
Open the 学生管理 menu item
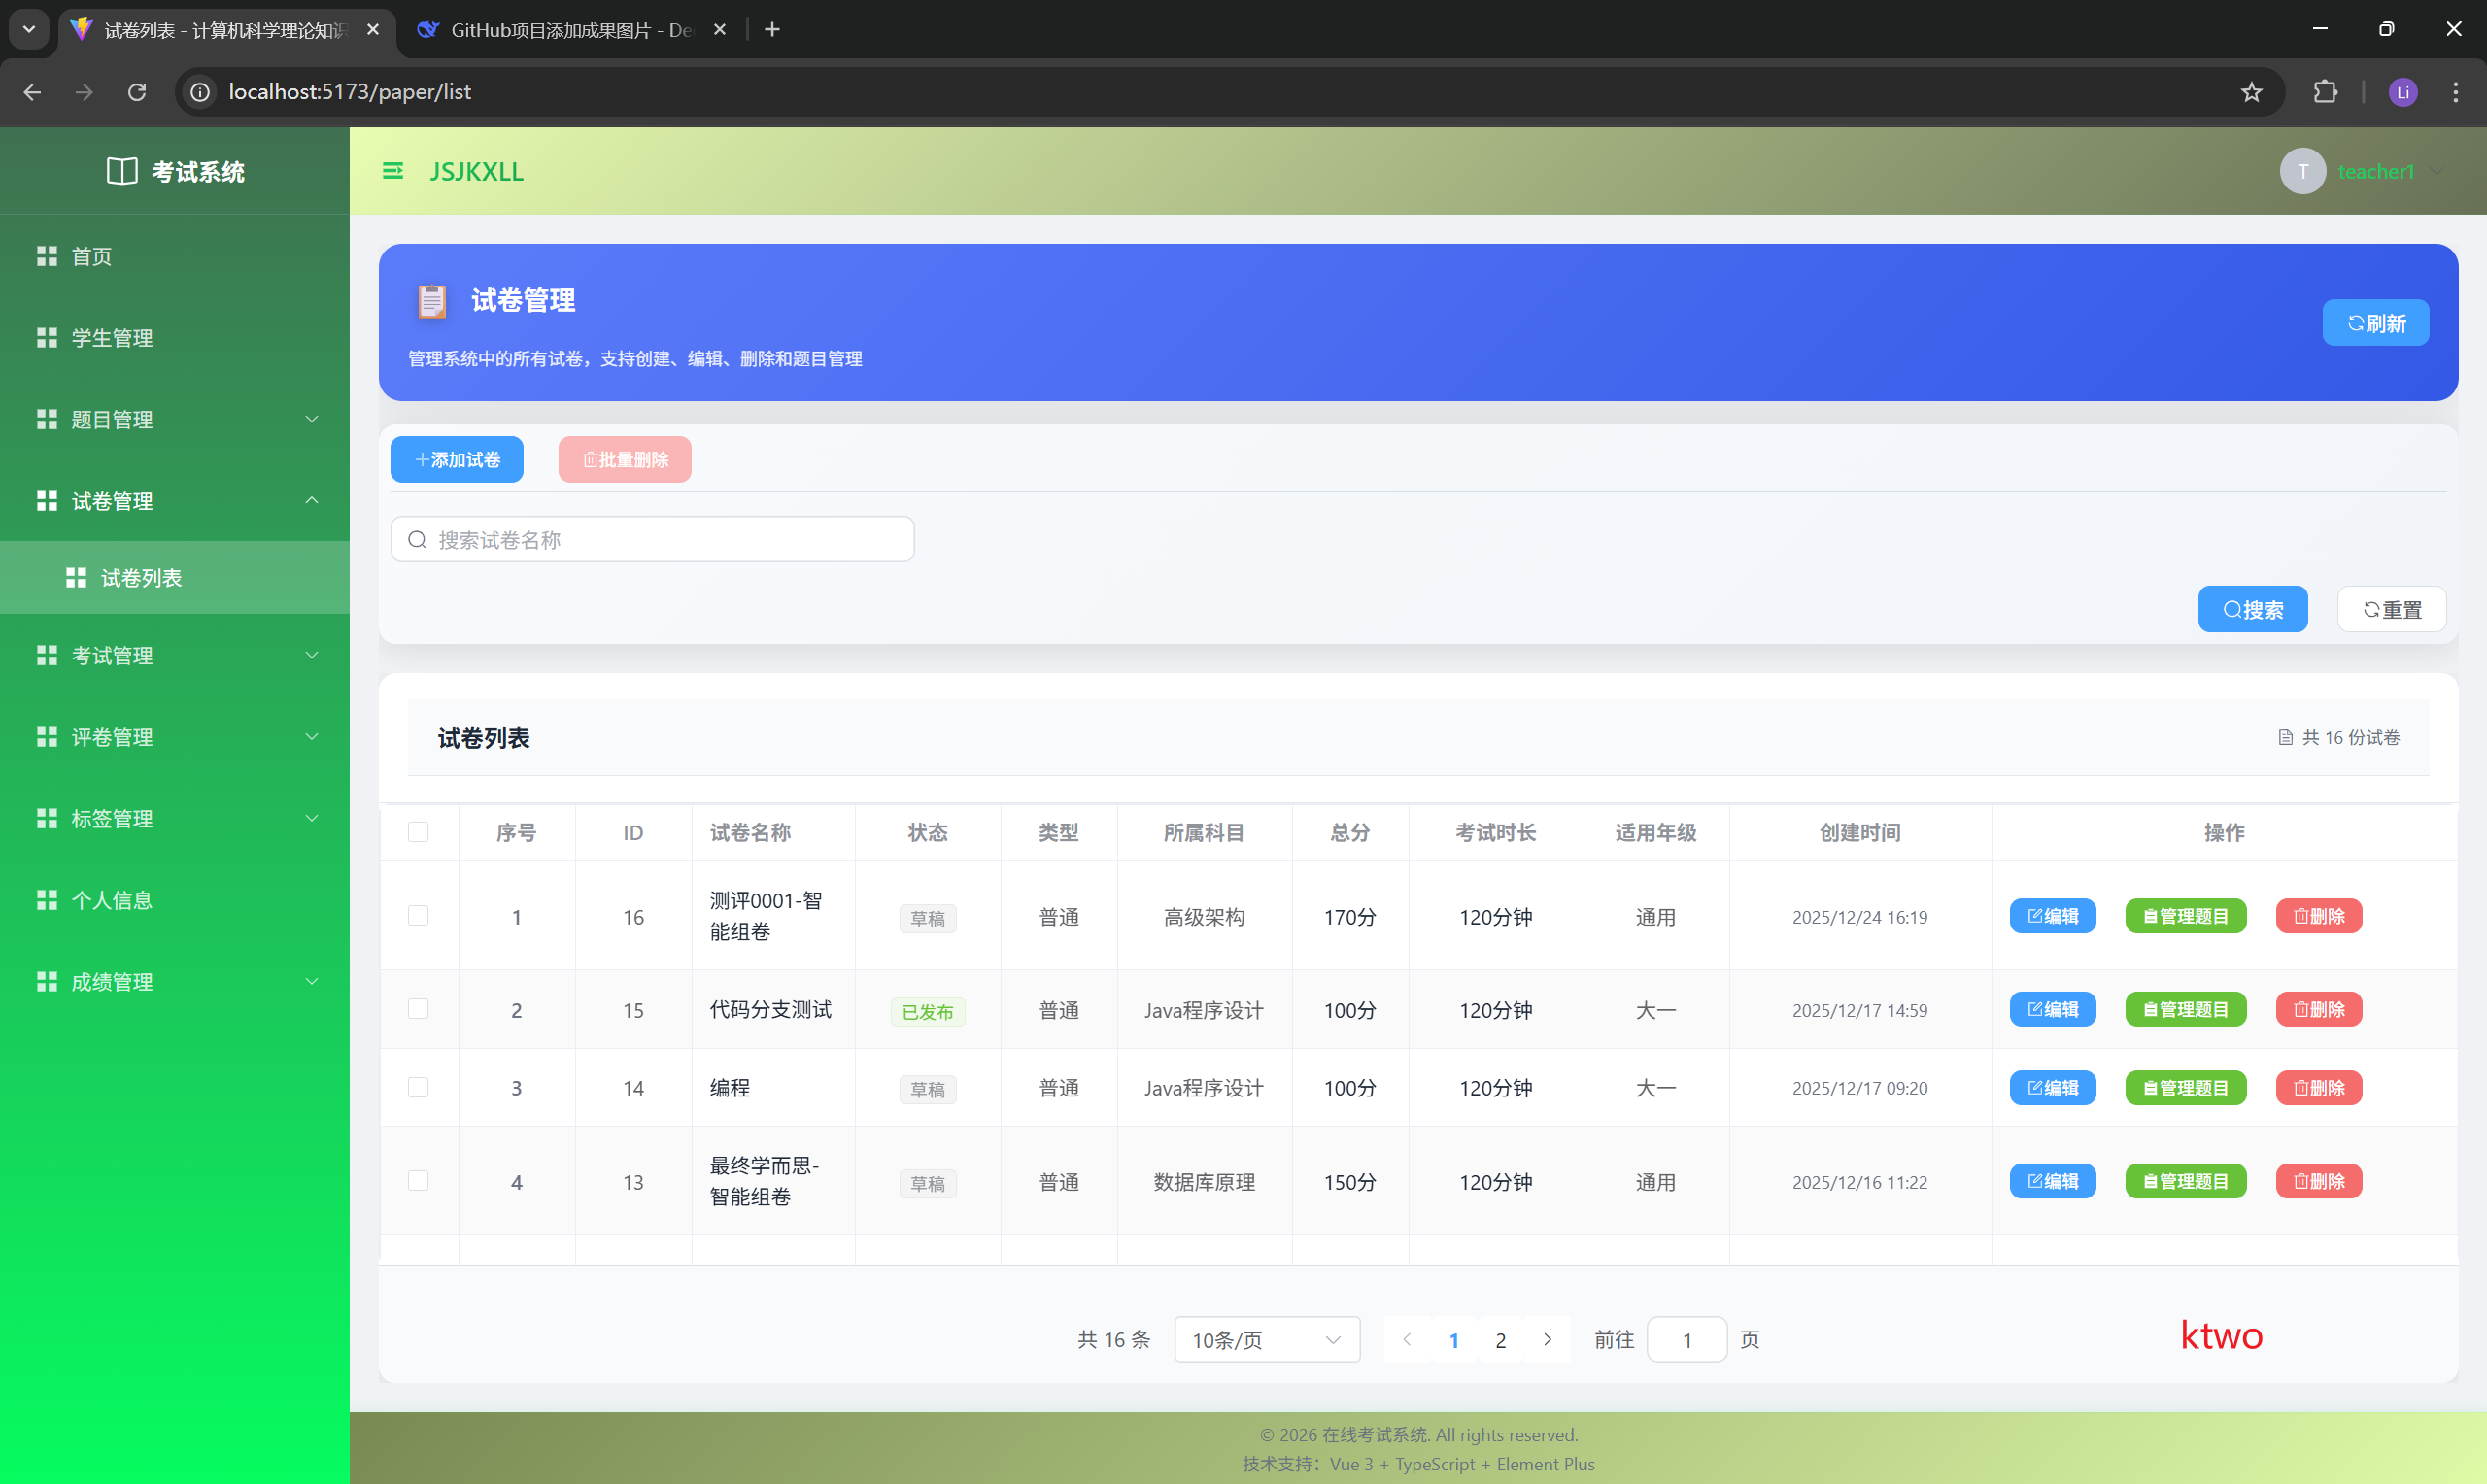point(112,338)
